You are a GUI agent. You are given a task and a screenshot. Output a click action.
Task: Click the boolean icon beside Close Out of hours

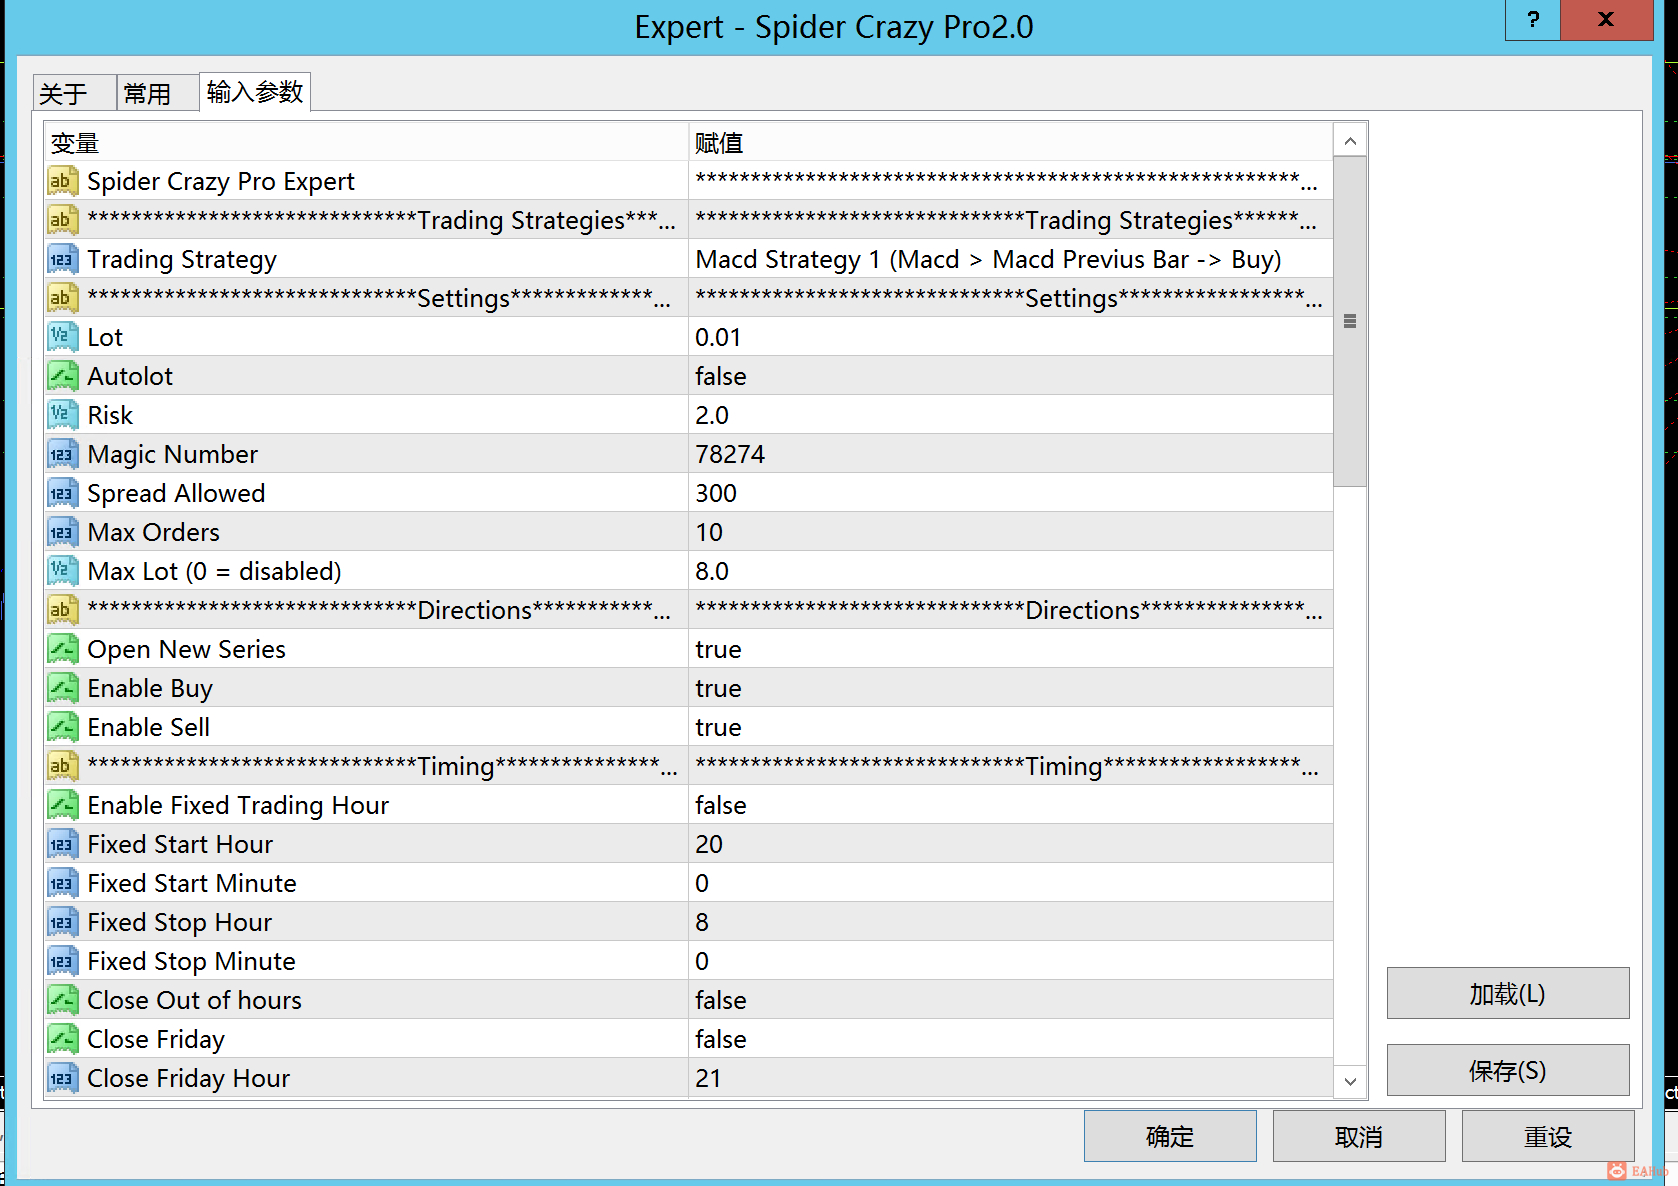[x=62, y=1000]
